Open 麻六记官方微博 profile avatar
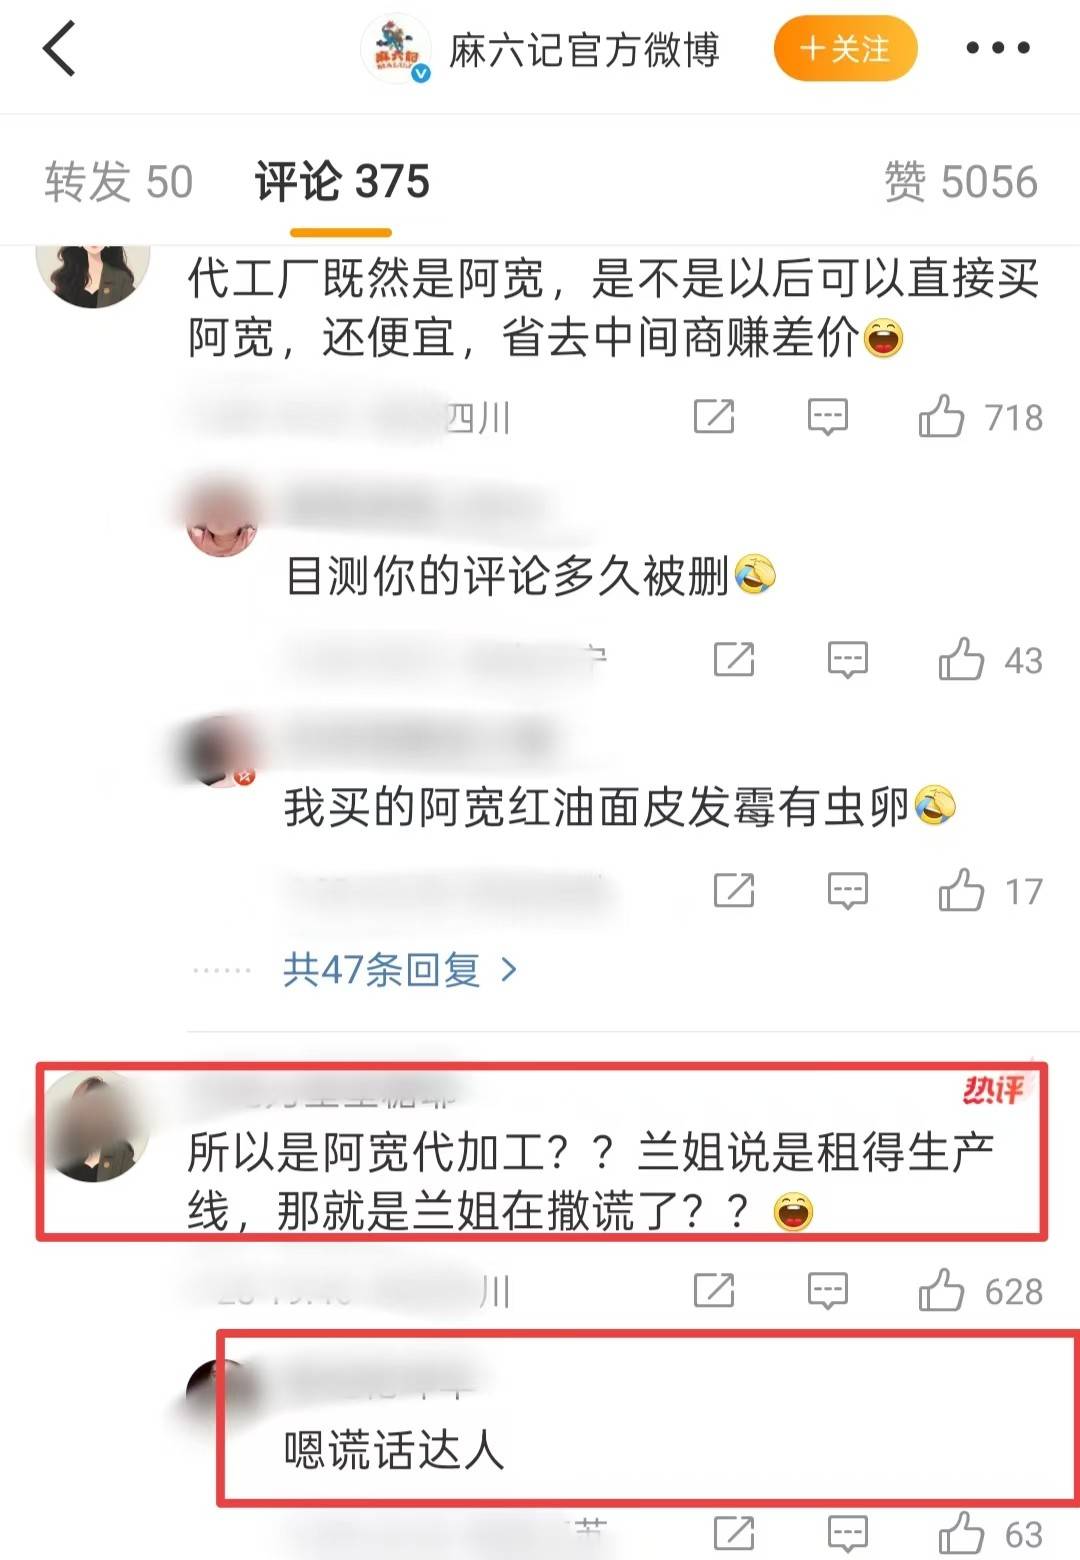 pyautogui.click(x=396, y=48)
